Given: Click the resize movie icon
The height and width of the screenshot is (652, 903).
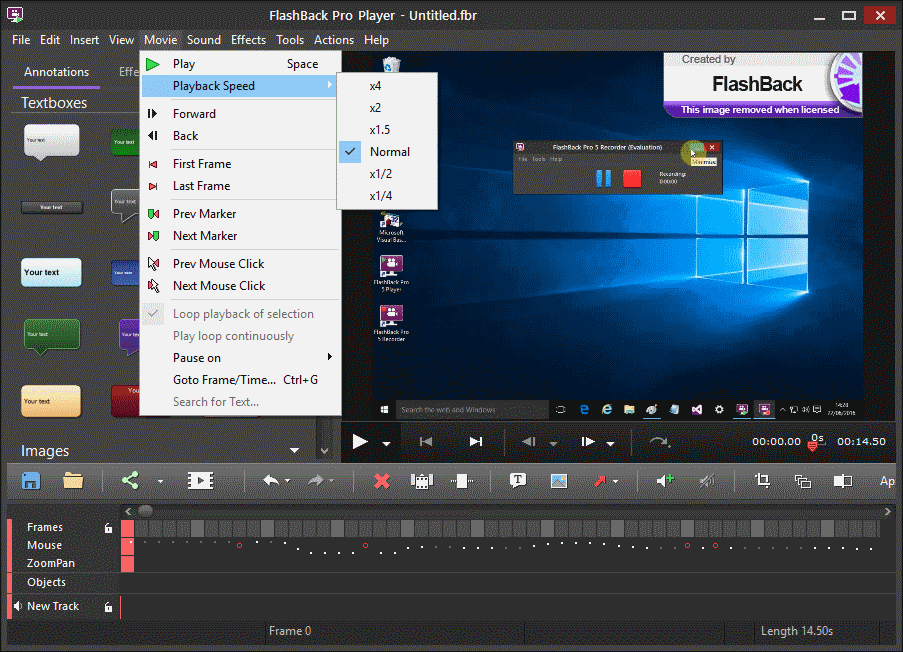Looking at the screenshot, I should click(803, 481).
